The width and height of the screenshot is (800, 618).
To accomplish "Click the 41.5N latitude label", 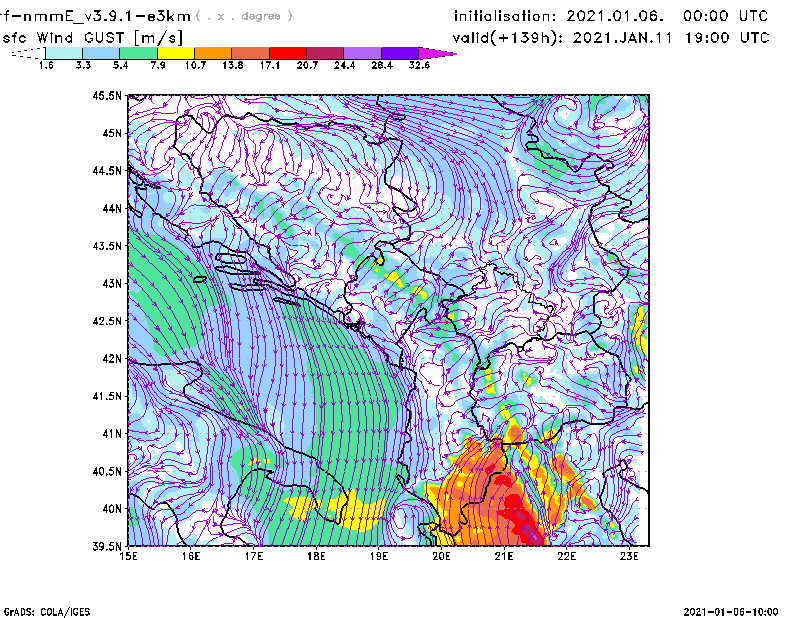I will click(108, 396).
